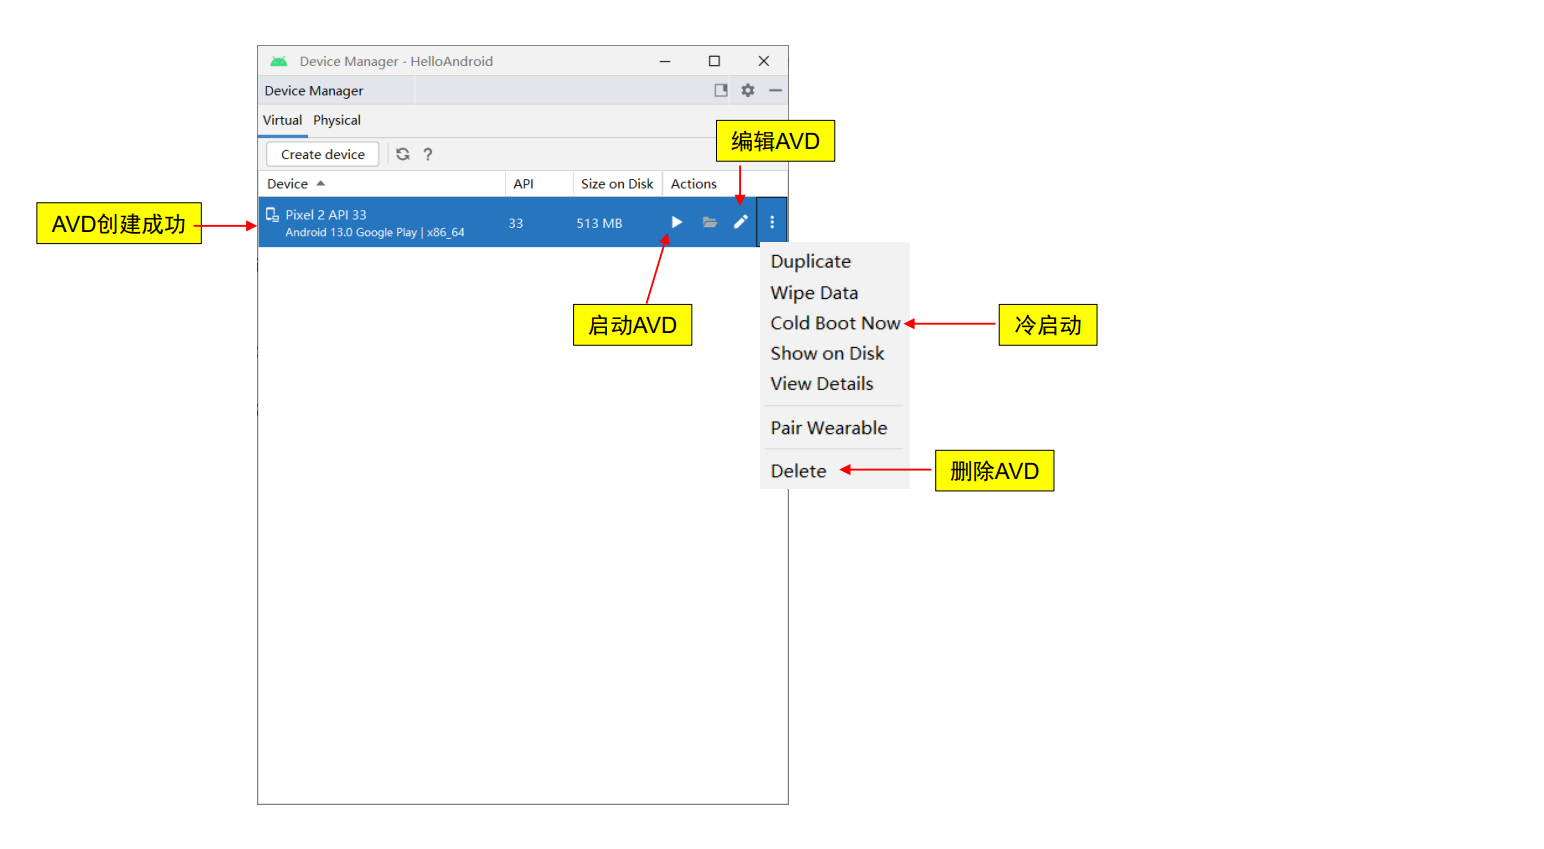Hide the Device Manager panel
Viewport: 1544px width, 849px height.
(x=775, y=90)
